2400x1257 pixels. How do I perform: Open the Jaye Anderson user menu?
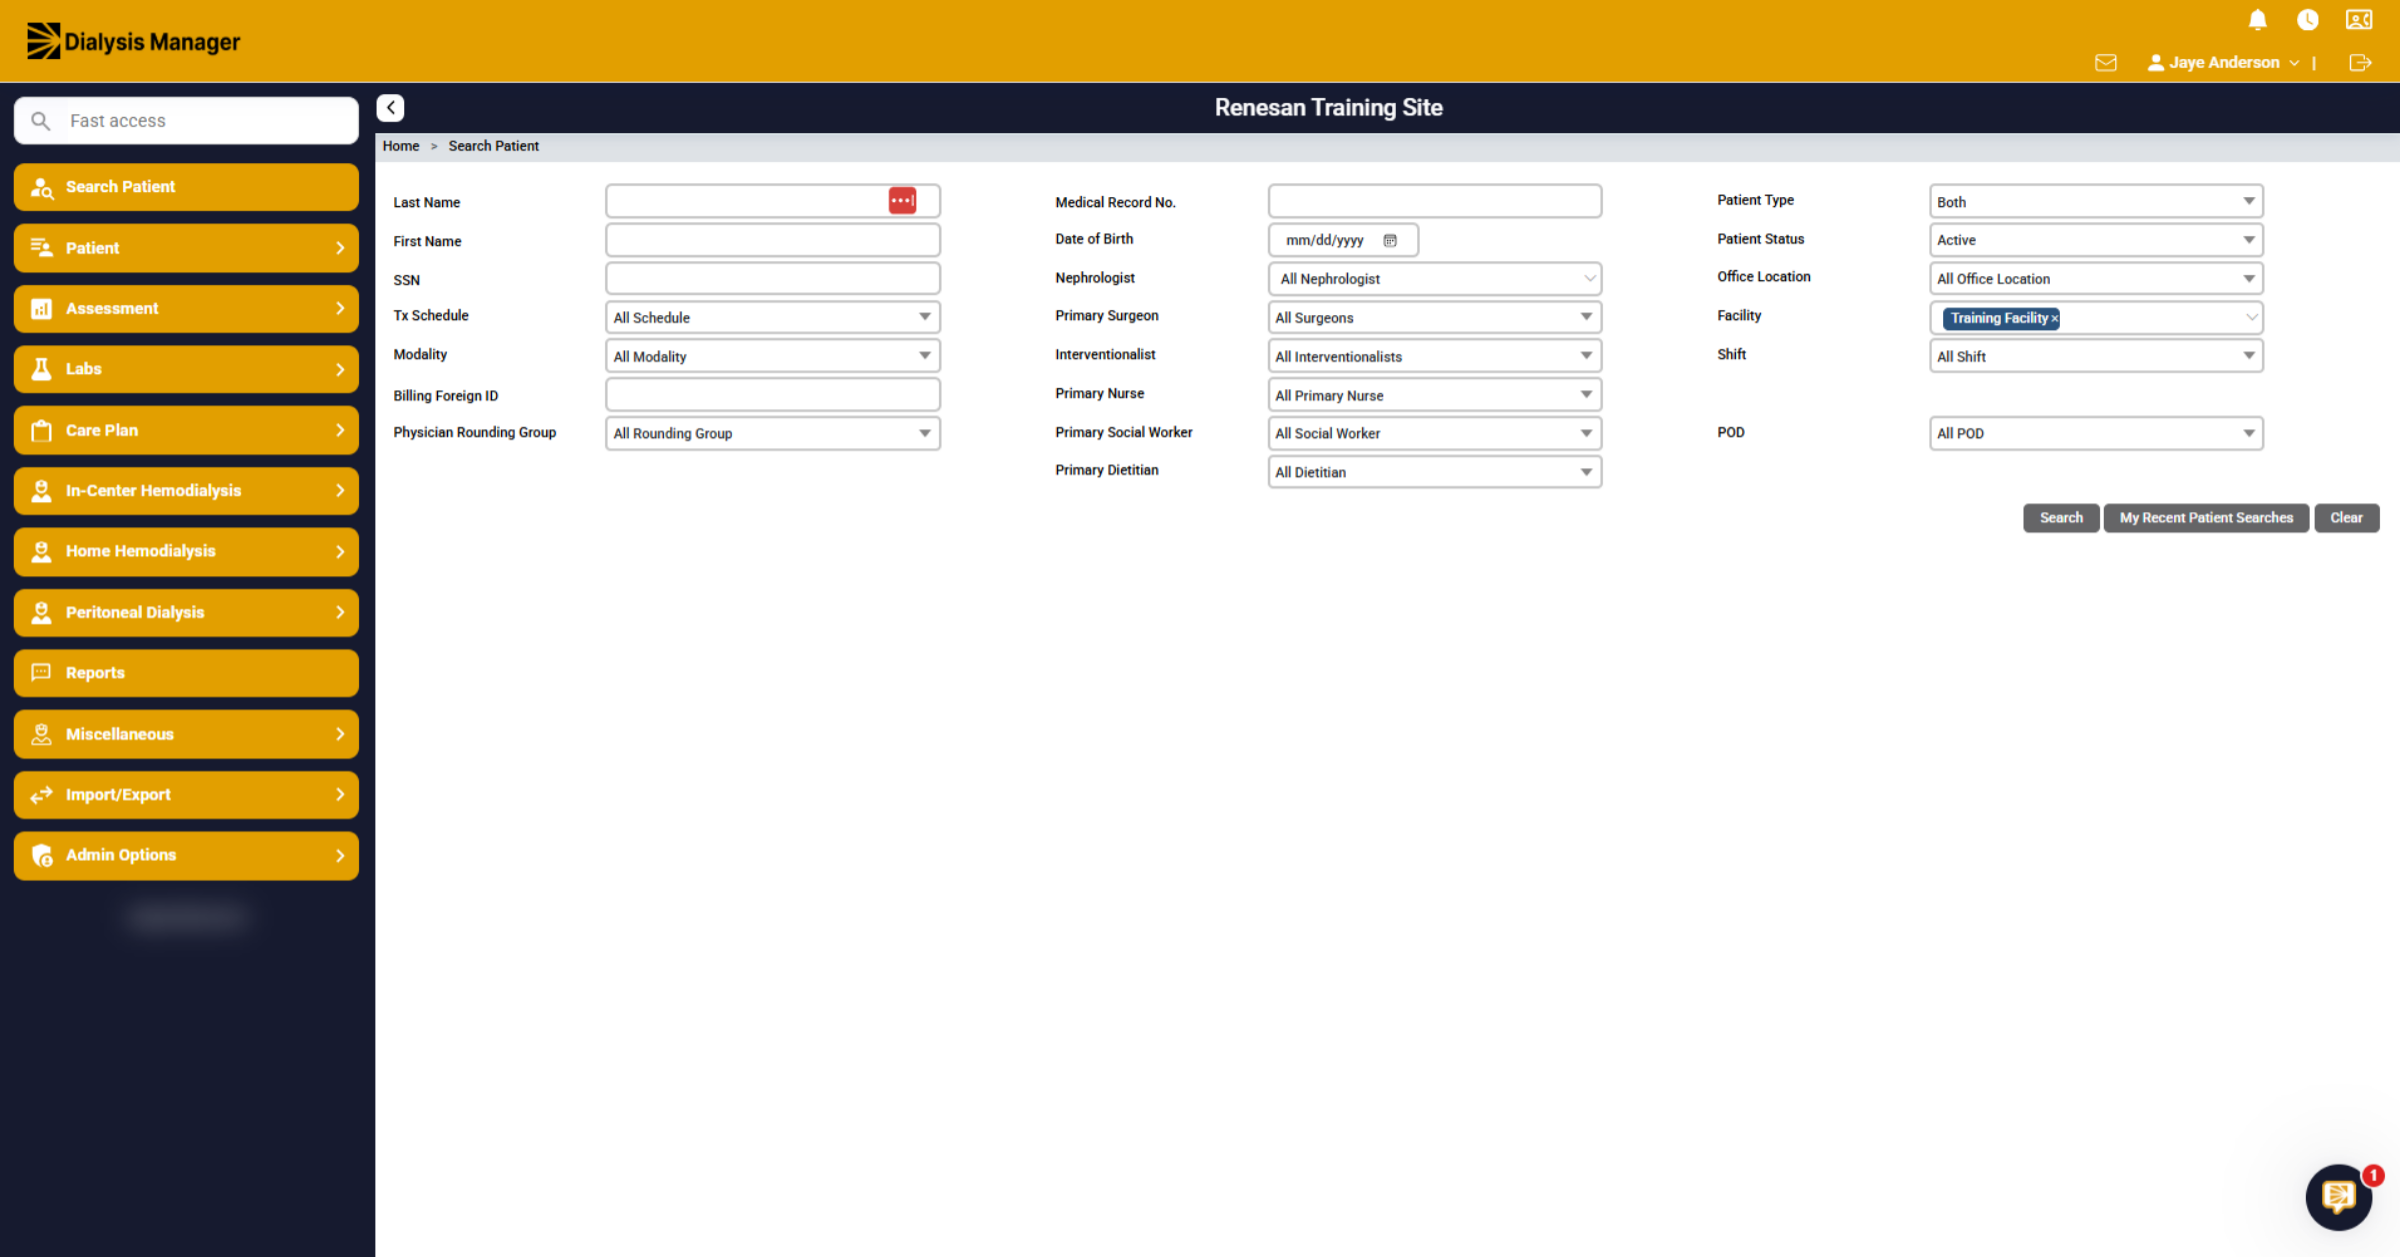[2223, 62]
